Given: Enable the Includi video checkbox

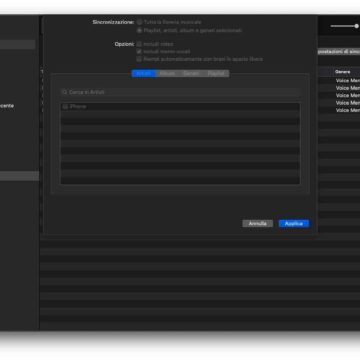Looking at the screenshot, I should click(139, 44).
